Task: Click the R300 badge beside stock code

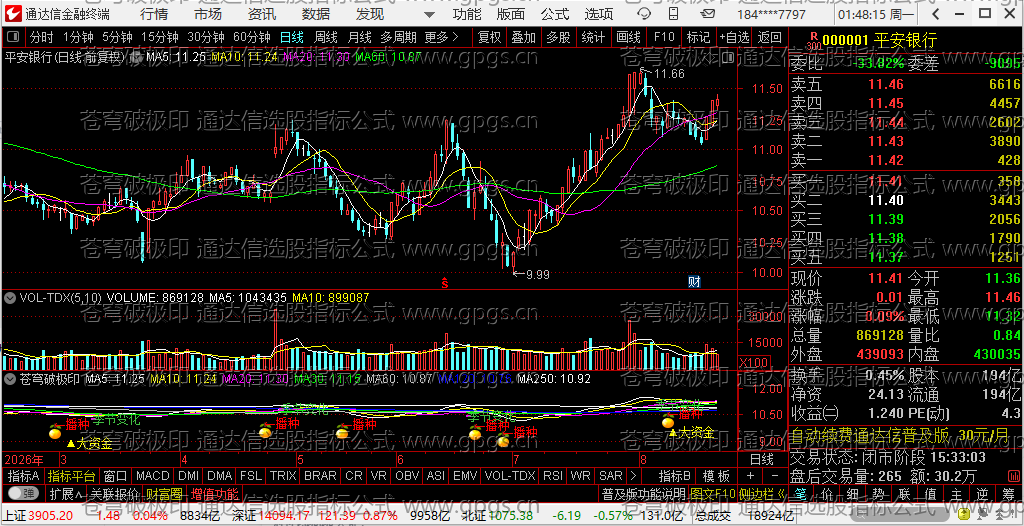Action: [x=814, y=41]
